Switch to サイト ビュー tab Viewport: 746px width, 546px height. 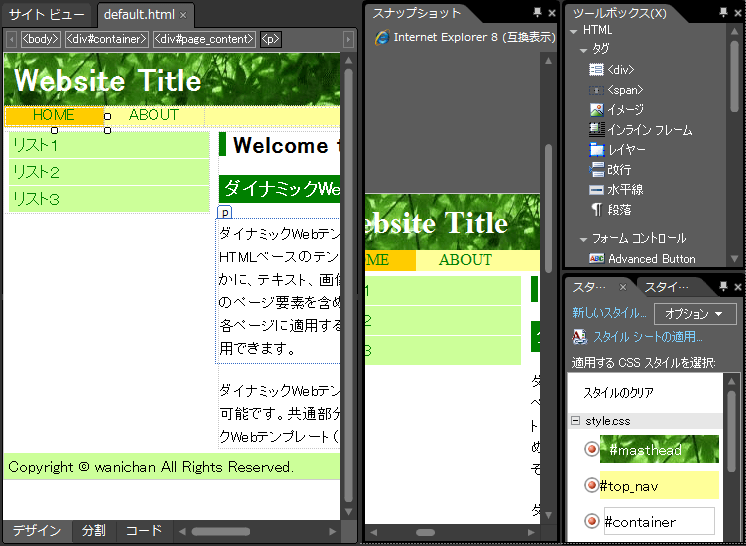(x=47, y=15)
